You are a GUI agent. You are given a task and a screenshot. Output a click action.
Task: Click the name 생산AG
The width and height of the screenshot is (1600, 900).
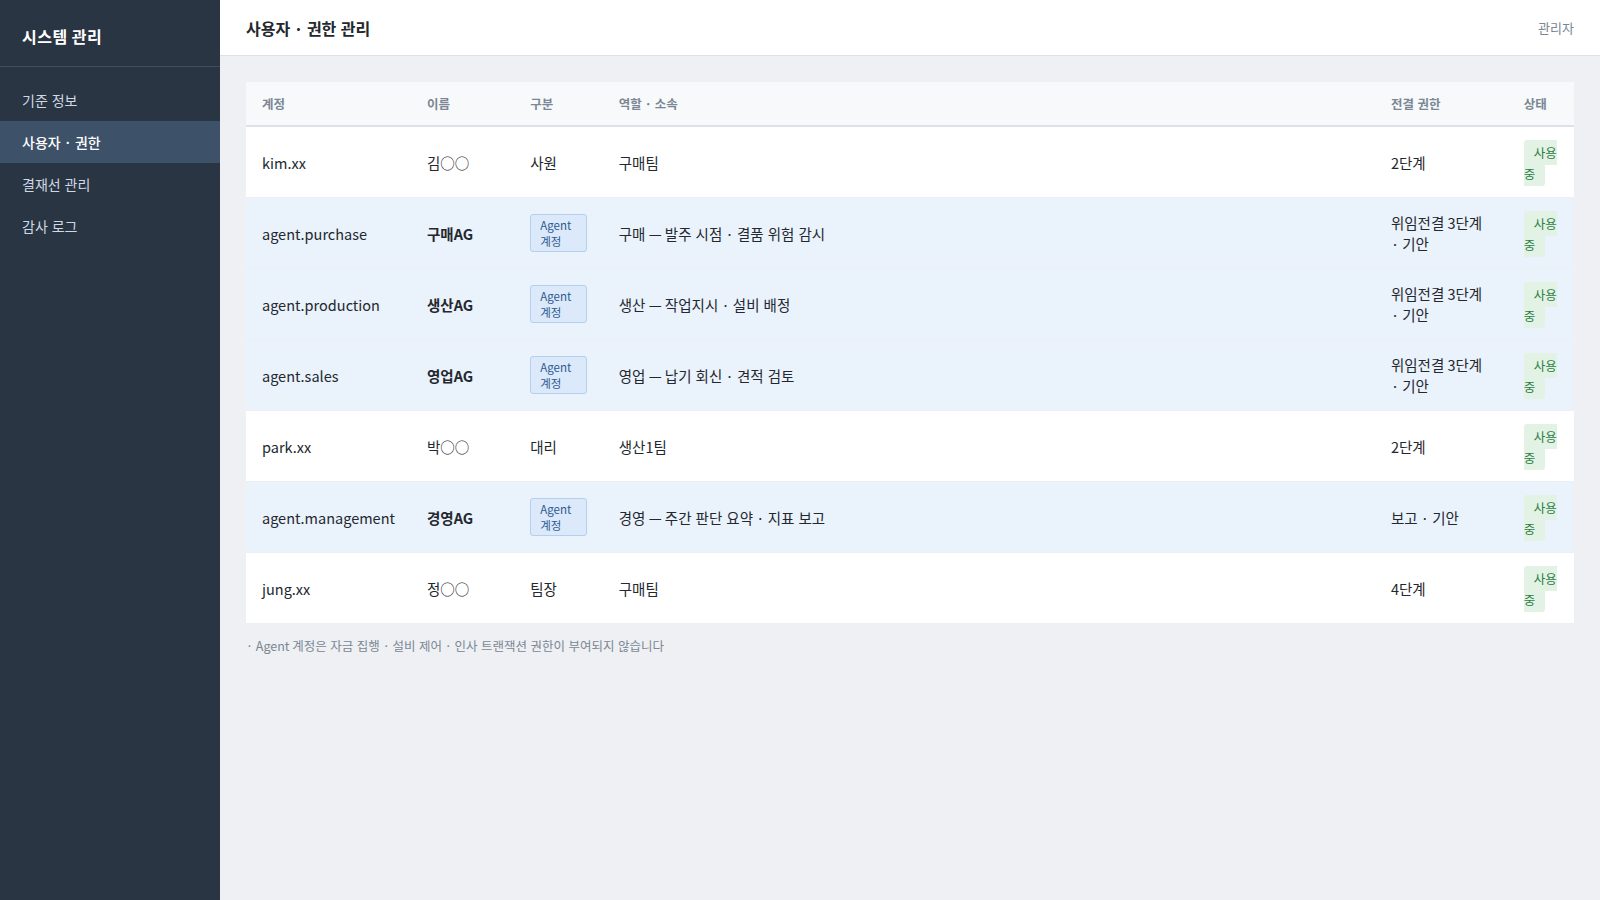click(x=450, y=305)
